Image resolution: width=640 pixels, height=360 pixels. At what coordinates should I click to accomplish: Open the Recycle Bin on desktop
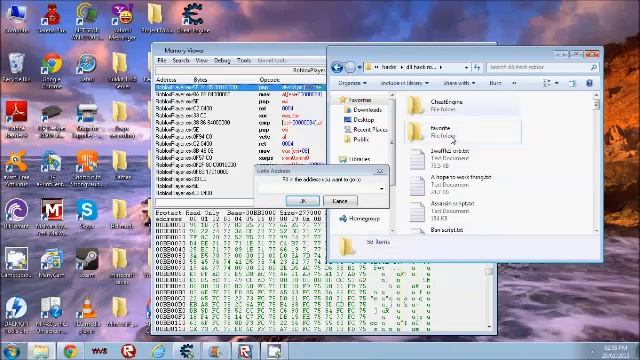point(16,67)
